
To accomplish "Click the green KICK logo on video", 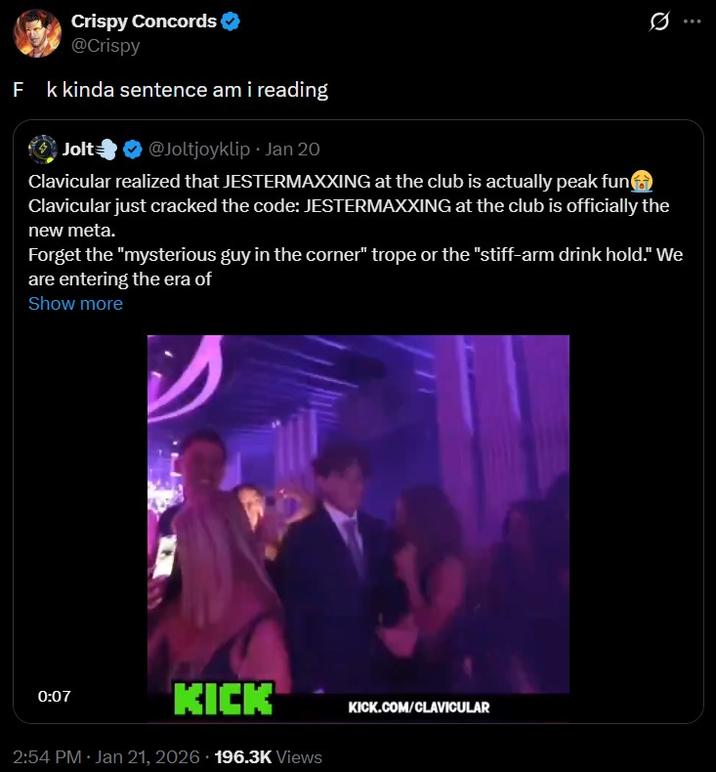I will (224, 697).
